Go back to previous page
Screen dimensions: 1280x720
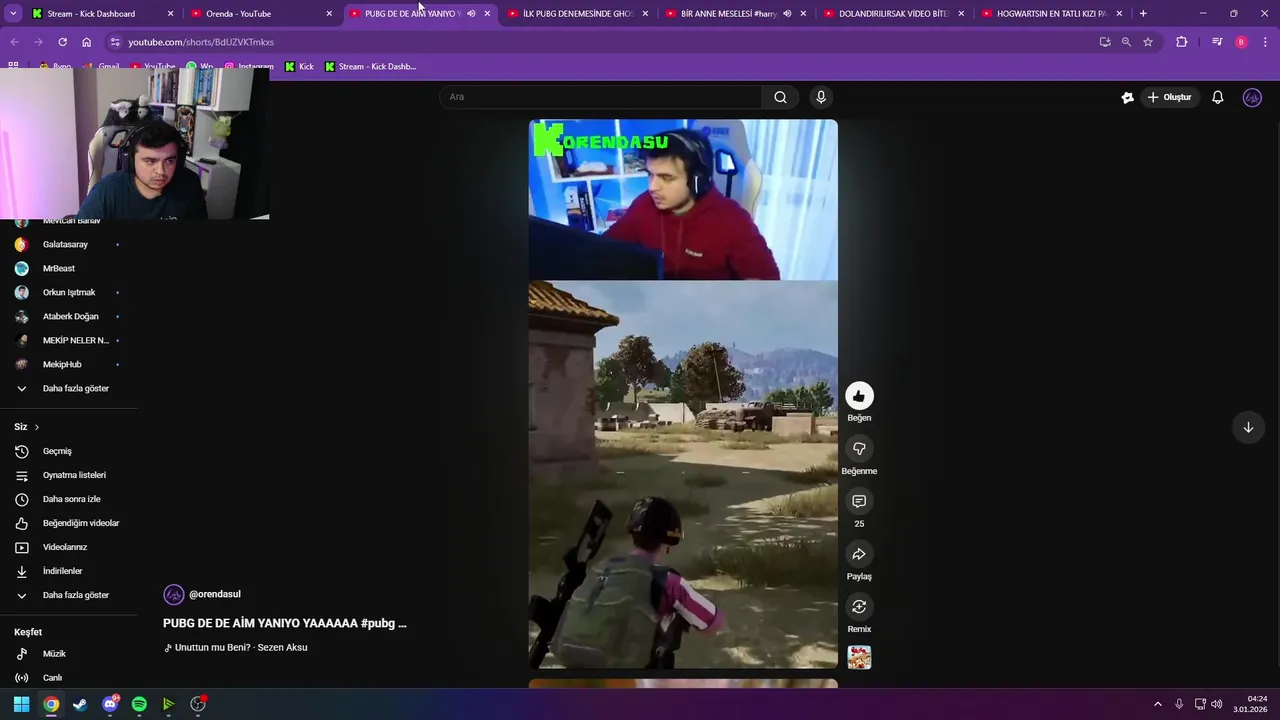click(x=14, y=42)
